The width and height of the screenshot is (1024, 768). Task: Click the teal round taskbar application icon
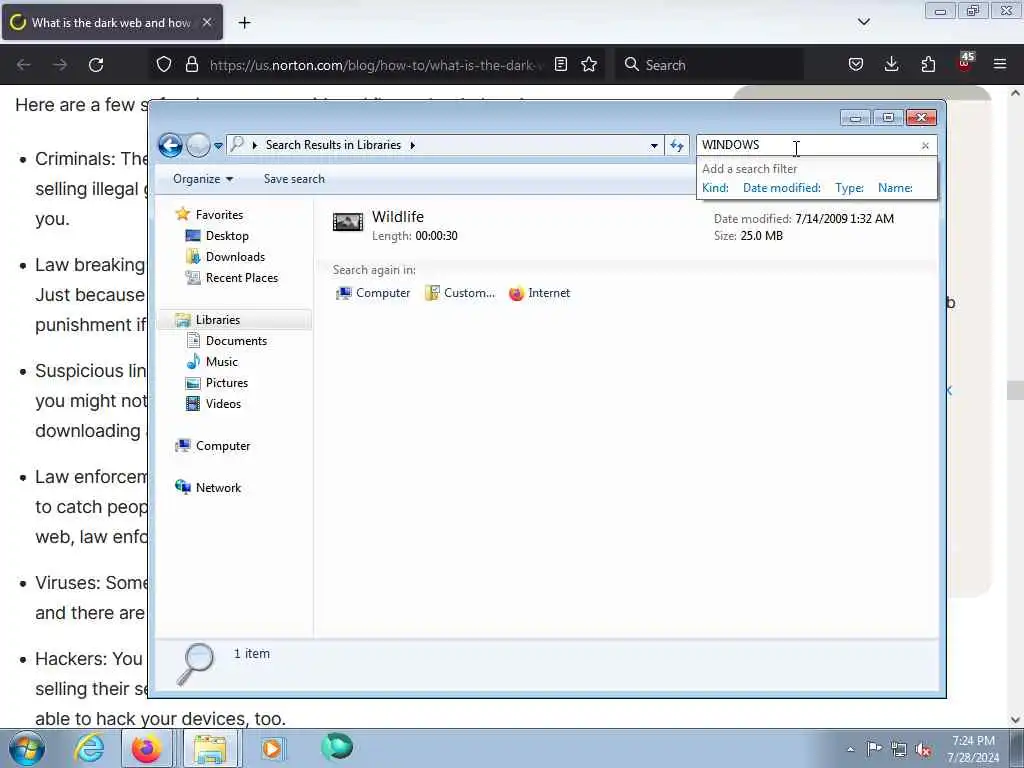coord(337,747)
